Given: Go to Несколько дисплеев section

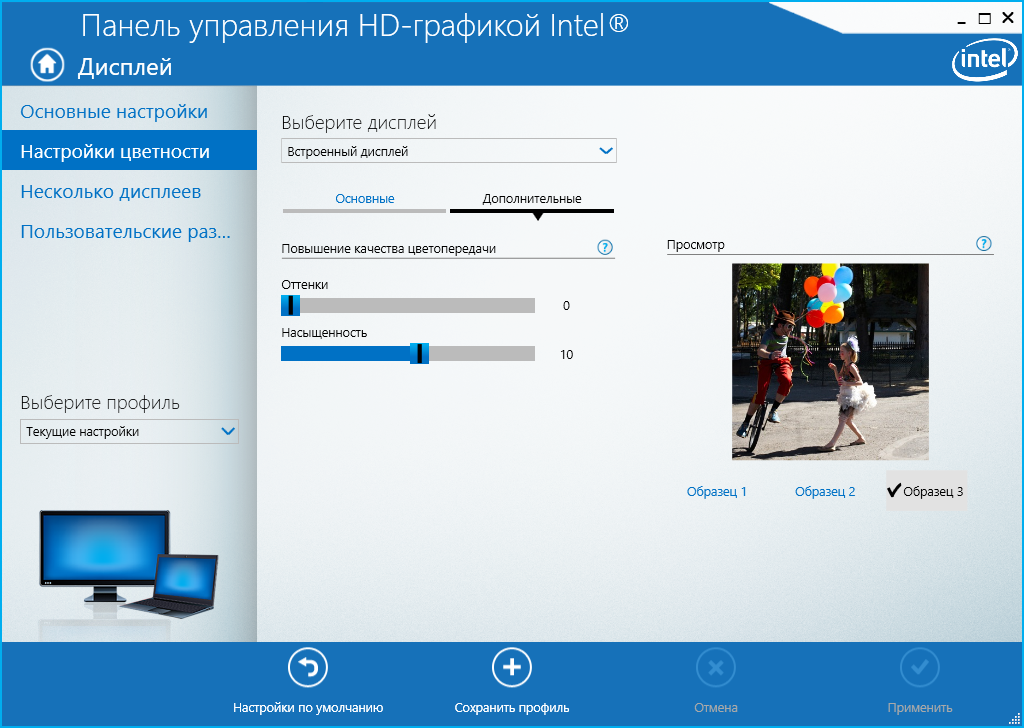Looking at the screenshot, I should pos(111,191).
